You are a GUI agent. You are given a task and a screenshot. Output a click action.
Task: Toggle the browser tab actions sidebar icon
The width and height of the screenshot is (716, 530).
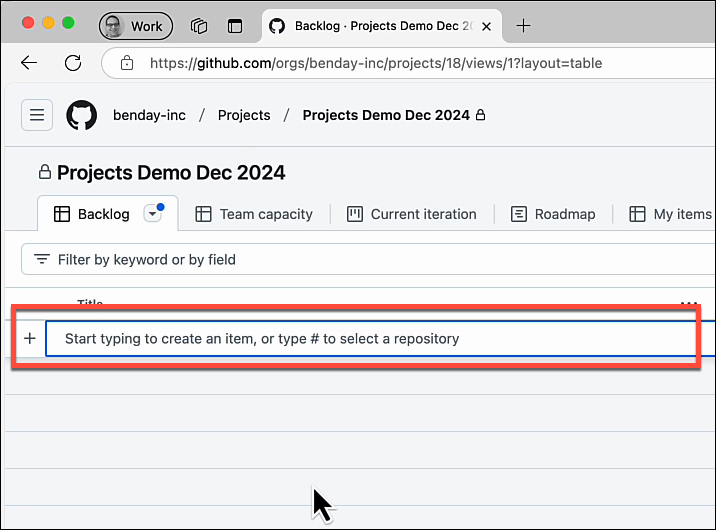(x=235, y=26)
